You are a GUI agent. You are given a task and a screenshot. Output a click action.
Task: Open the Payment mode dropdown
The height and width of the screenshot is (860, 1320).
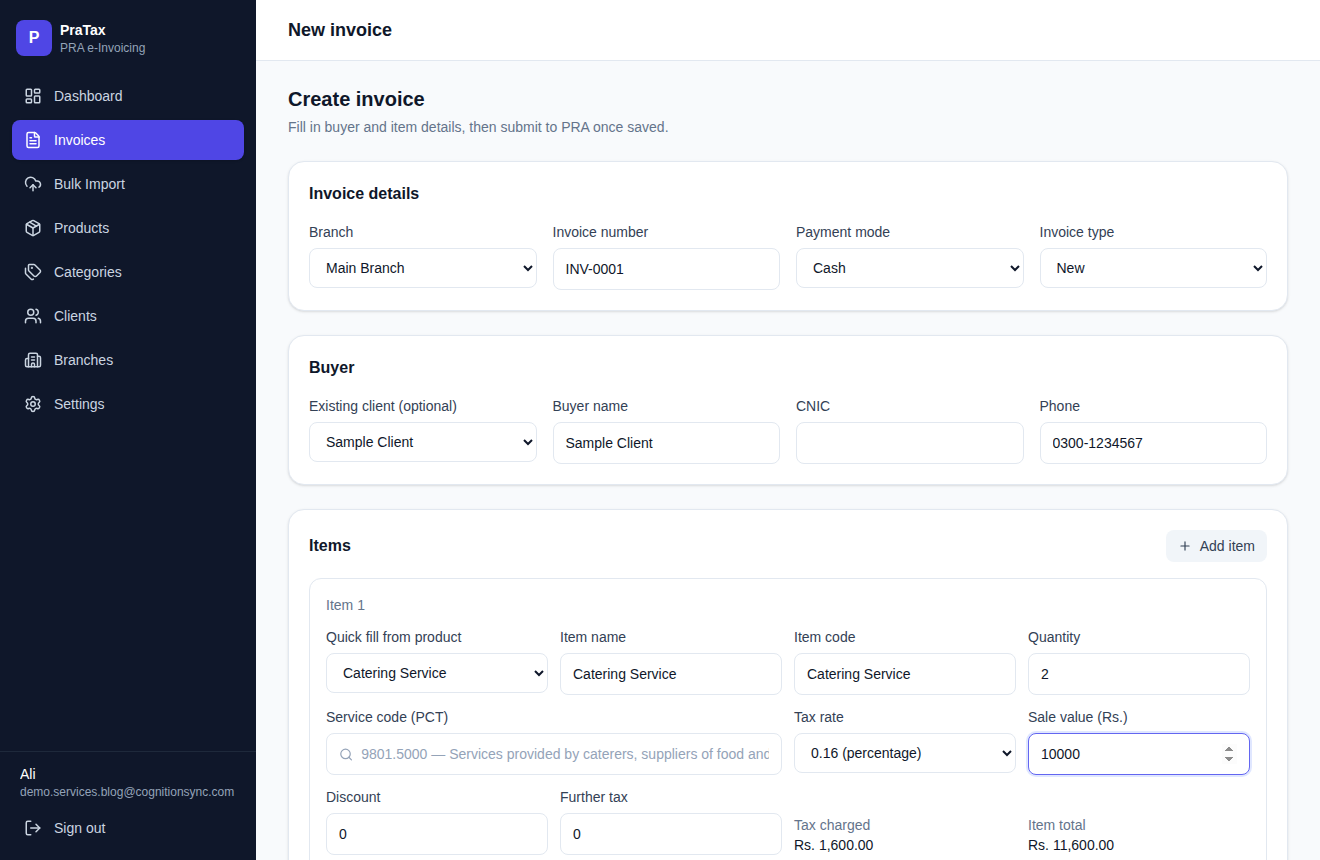[x=910, y=268]
